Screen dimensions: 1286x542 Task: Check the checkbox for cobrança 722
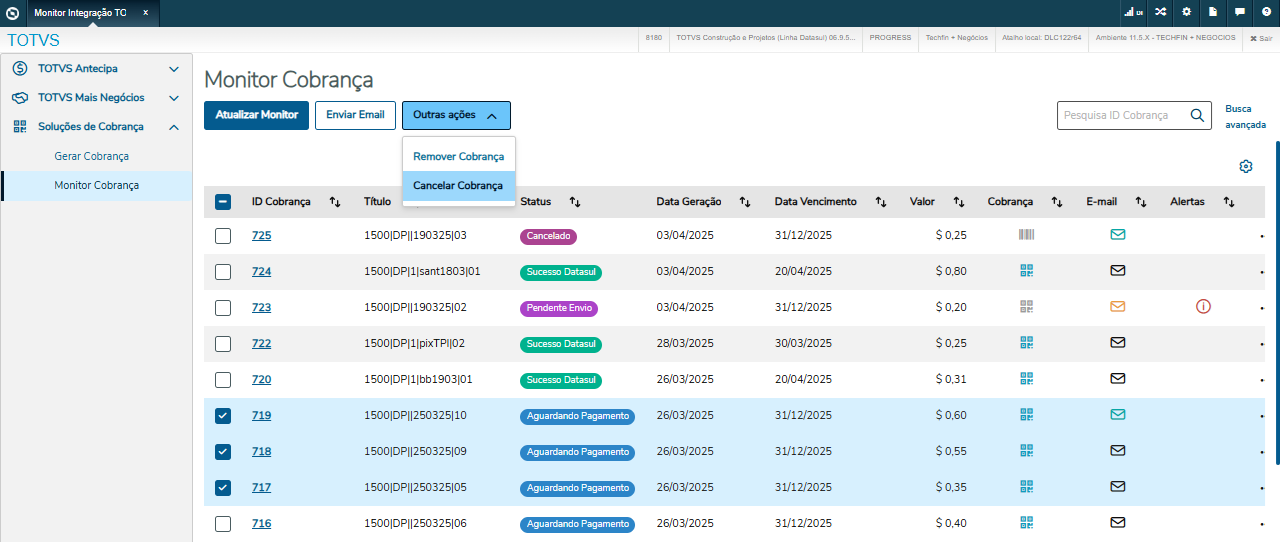tap(223, 343)
